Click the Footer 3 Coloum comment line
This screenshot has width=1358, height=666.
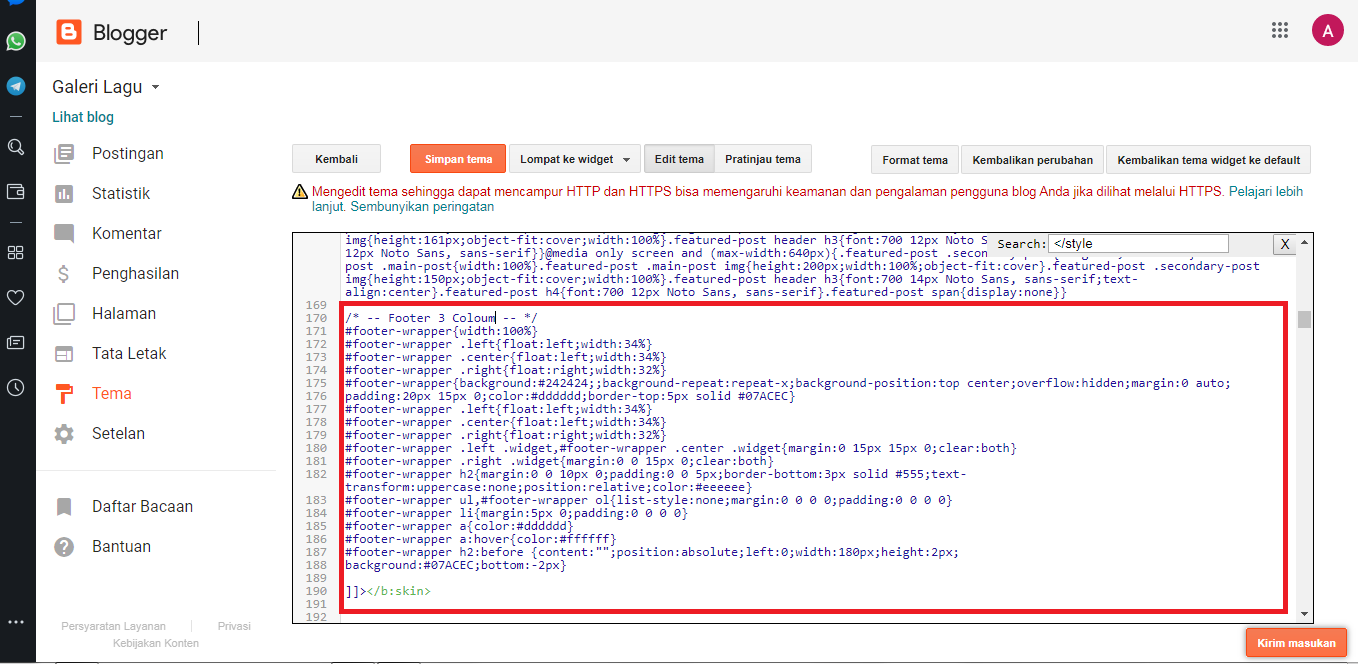tap(441, 318)
